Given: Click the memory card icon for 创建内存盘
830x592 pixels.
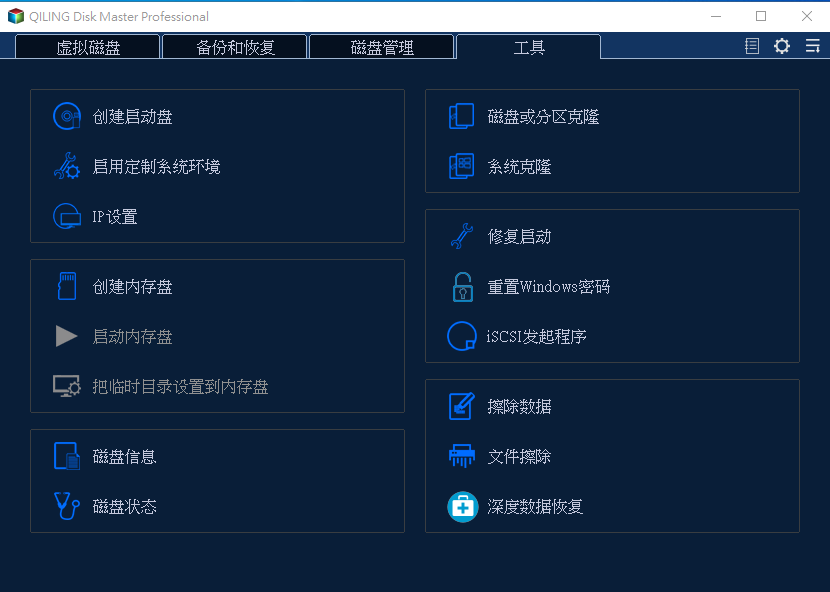Looking at the screenshot, I should click(67, 286).
